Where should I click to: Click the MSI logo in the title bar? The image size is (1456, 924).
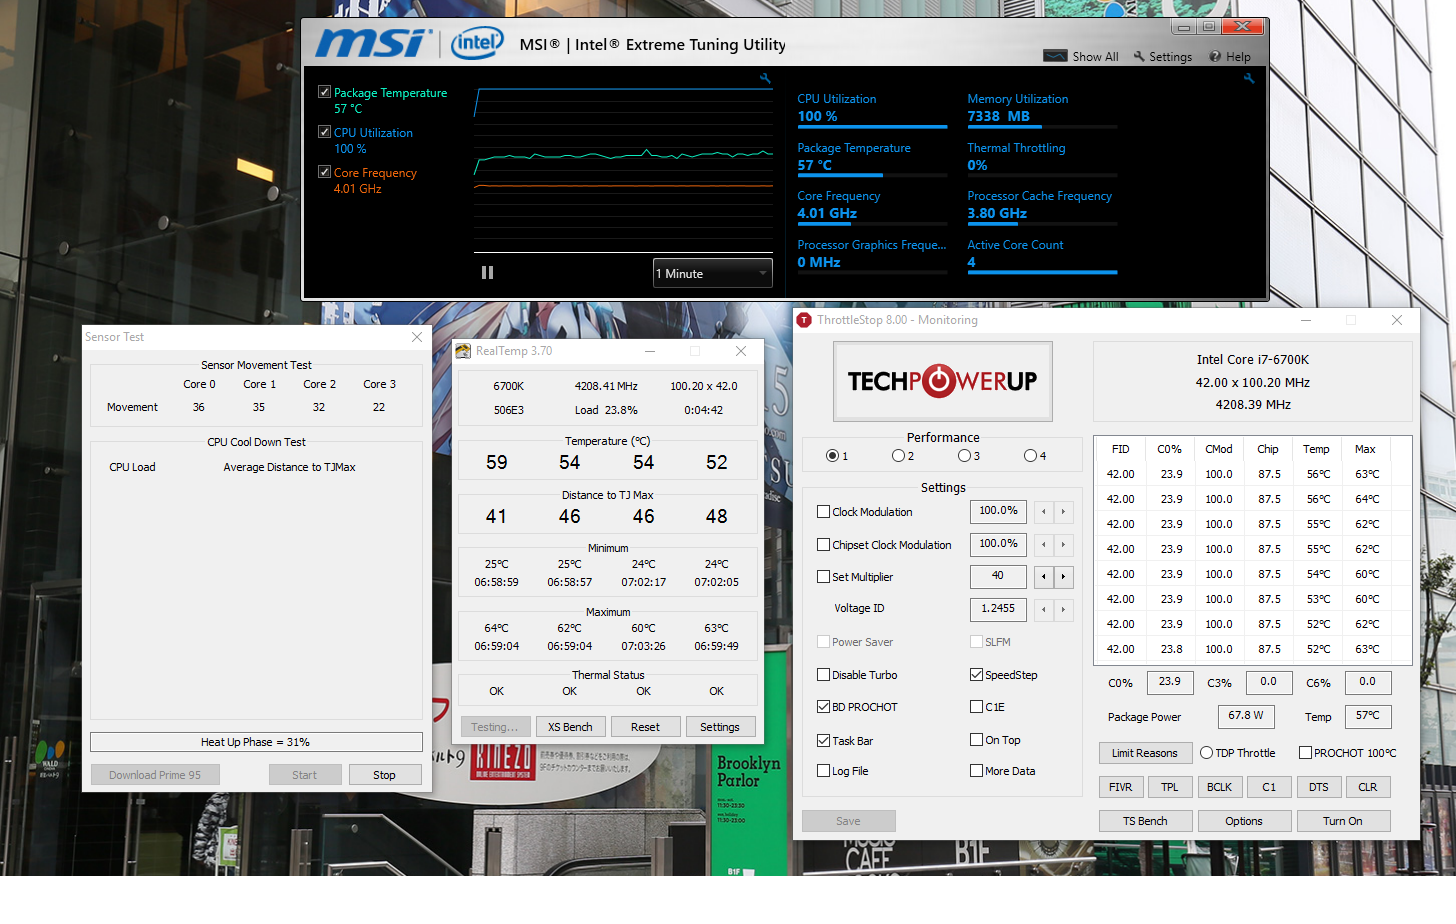pyautogui.click(x=374, y=43)
